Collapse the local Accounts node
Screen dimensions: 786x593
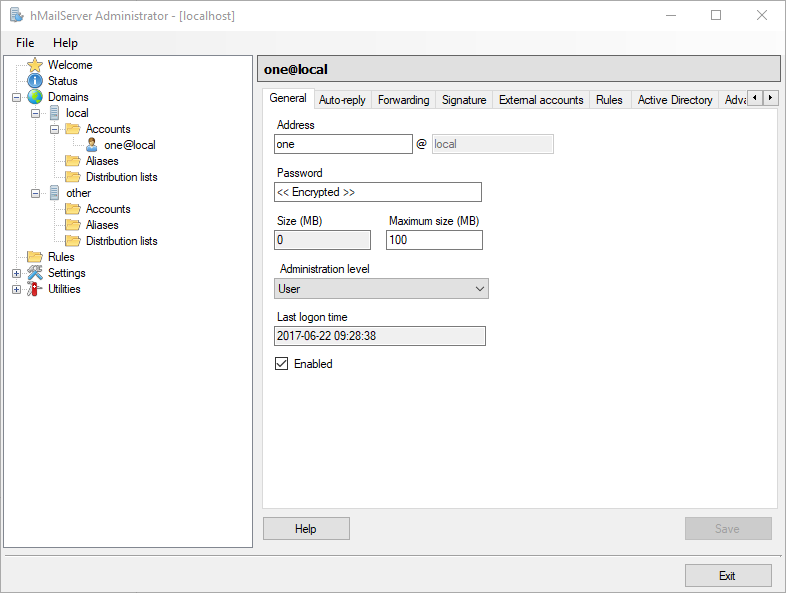pos(55,129)
